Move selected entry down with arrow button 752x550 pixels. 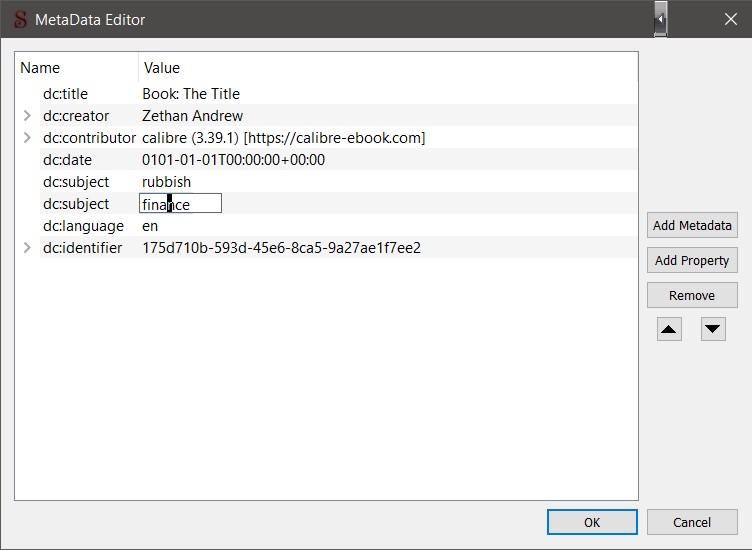coord(713,329)
